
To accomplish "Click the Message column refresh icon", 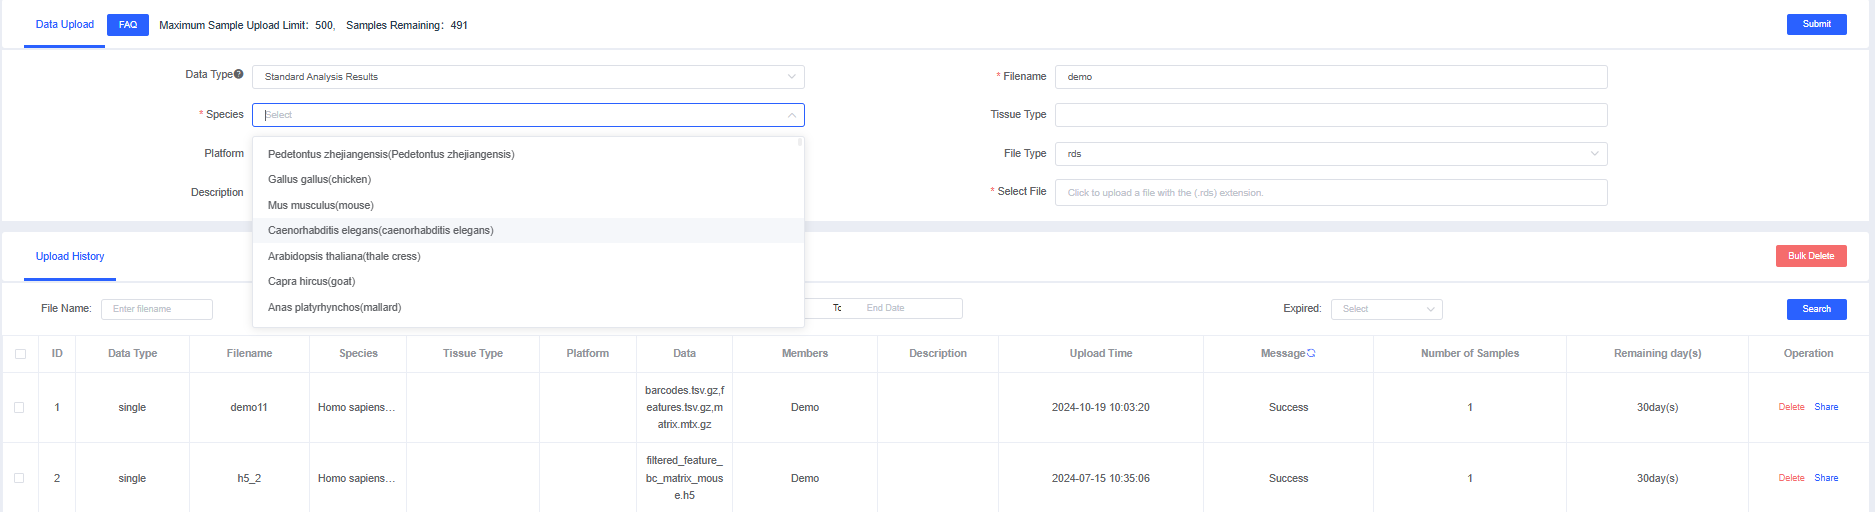I will point(1311,354).
